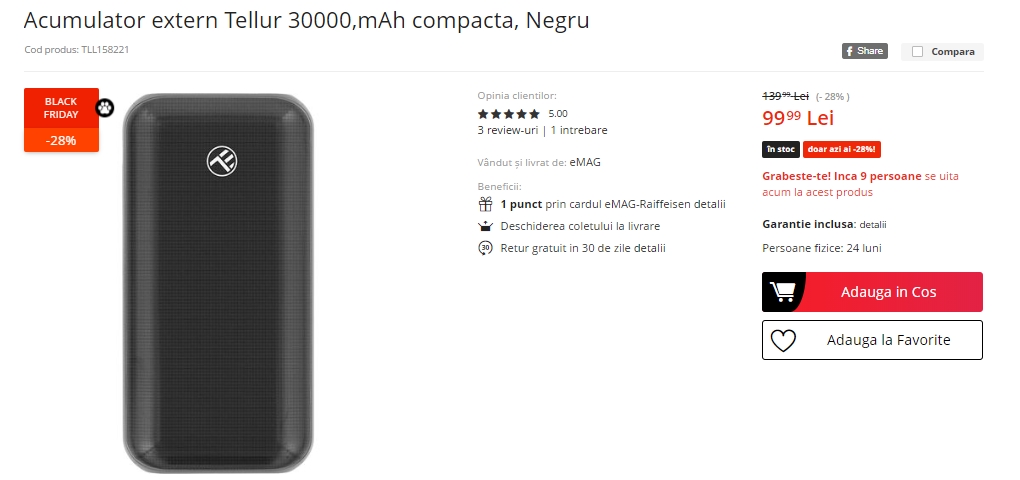Click the 'doar azi ai -28%!' badge

click(842, 149)
